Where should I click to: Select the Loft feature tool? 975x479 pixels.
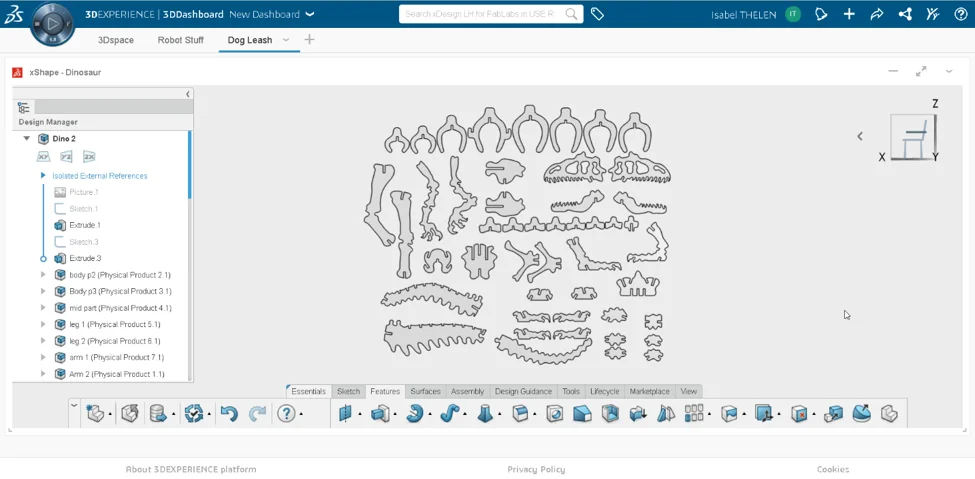coord(485,414)
